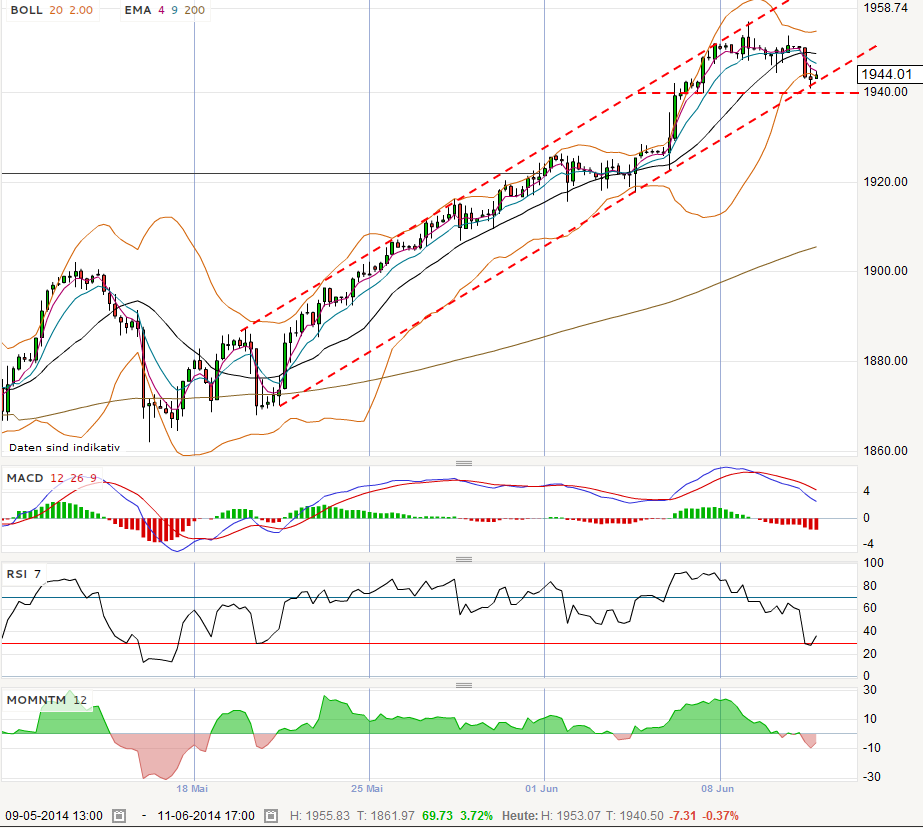Click the splitter handle above the RSI panel

coord(464,559)
